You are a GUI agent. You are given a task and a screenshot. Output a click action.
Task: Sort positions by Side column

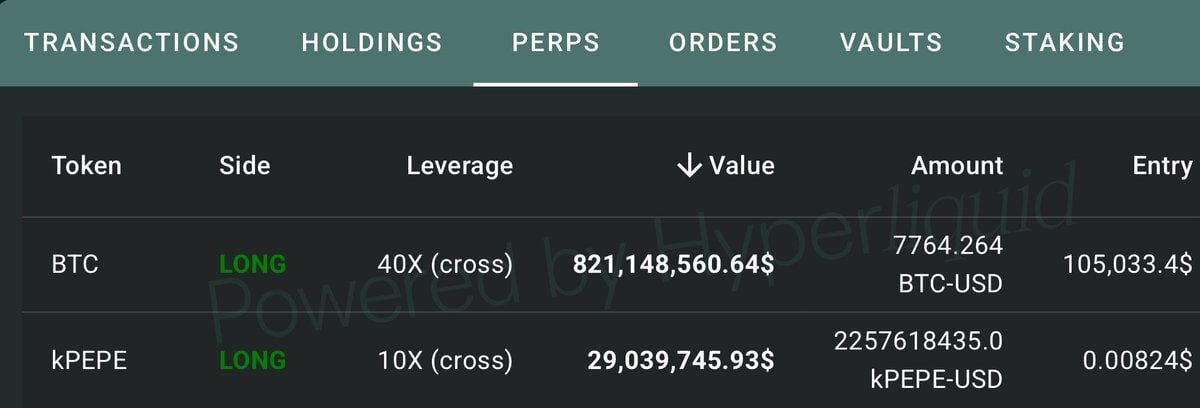[x=245, y=166]
